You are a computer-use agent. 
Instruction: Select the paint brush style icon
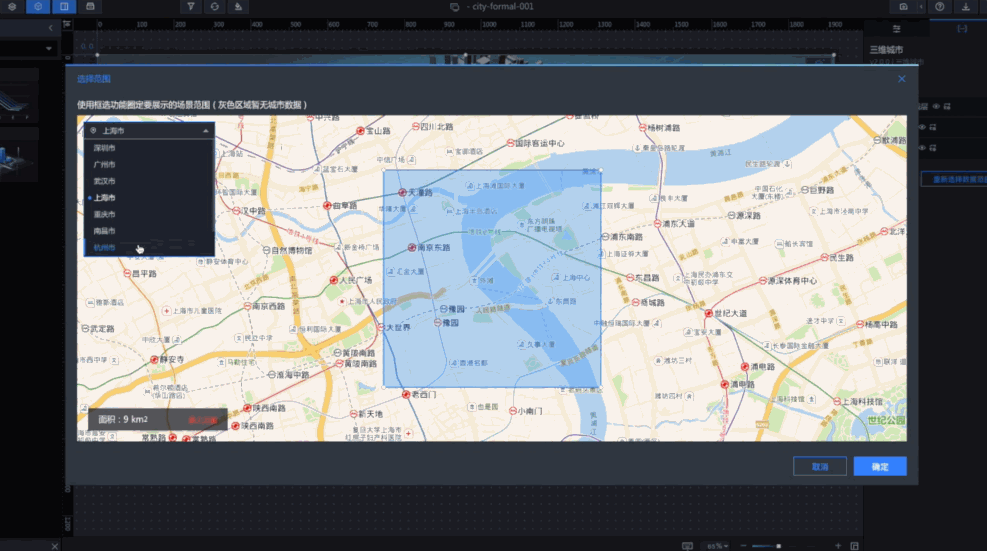click(x=238, y=6)
